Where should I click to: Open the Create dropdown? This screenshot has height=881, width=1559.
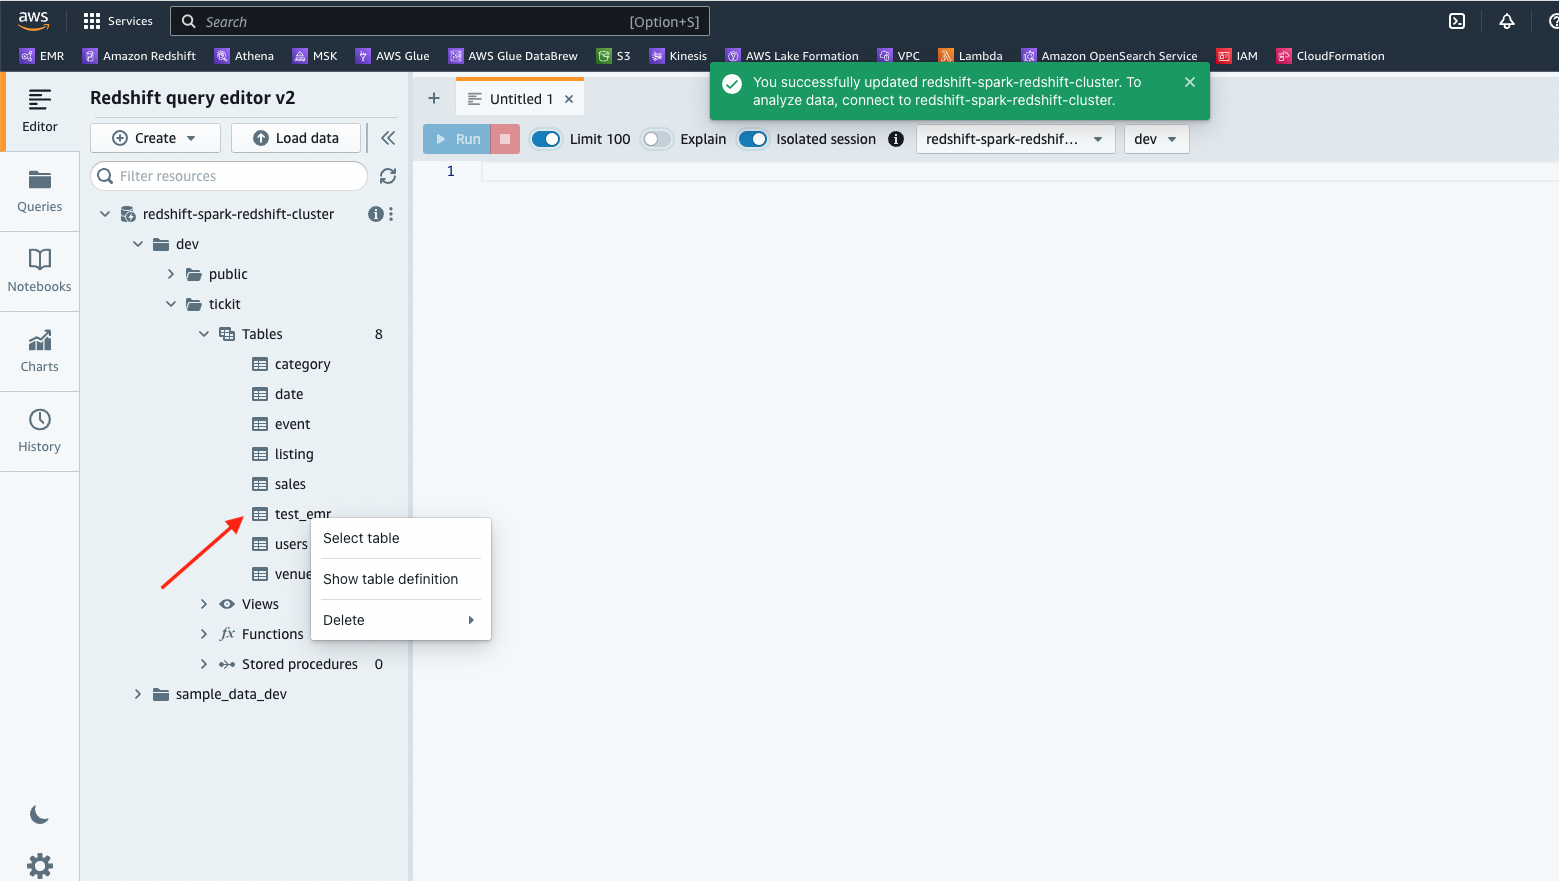click(155, 138)
